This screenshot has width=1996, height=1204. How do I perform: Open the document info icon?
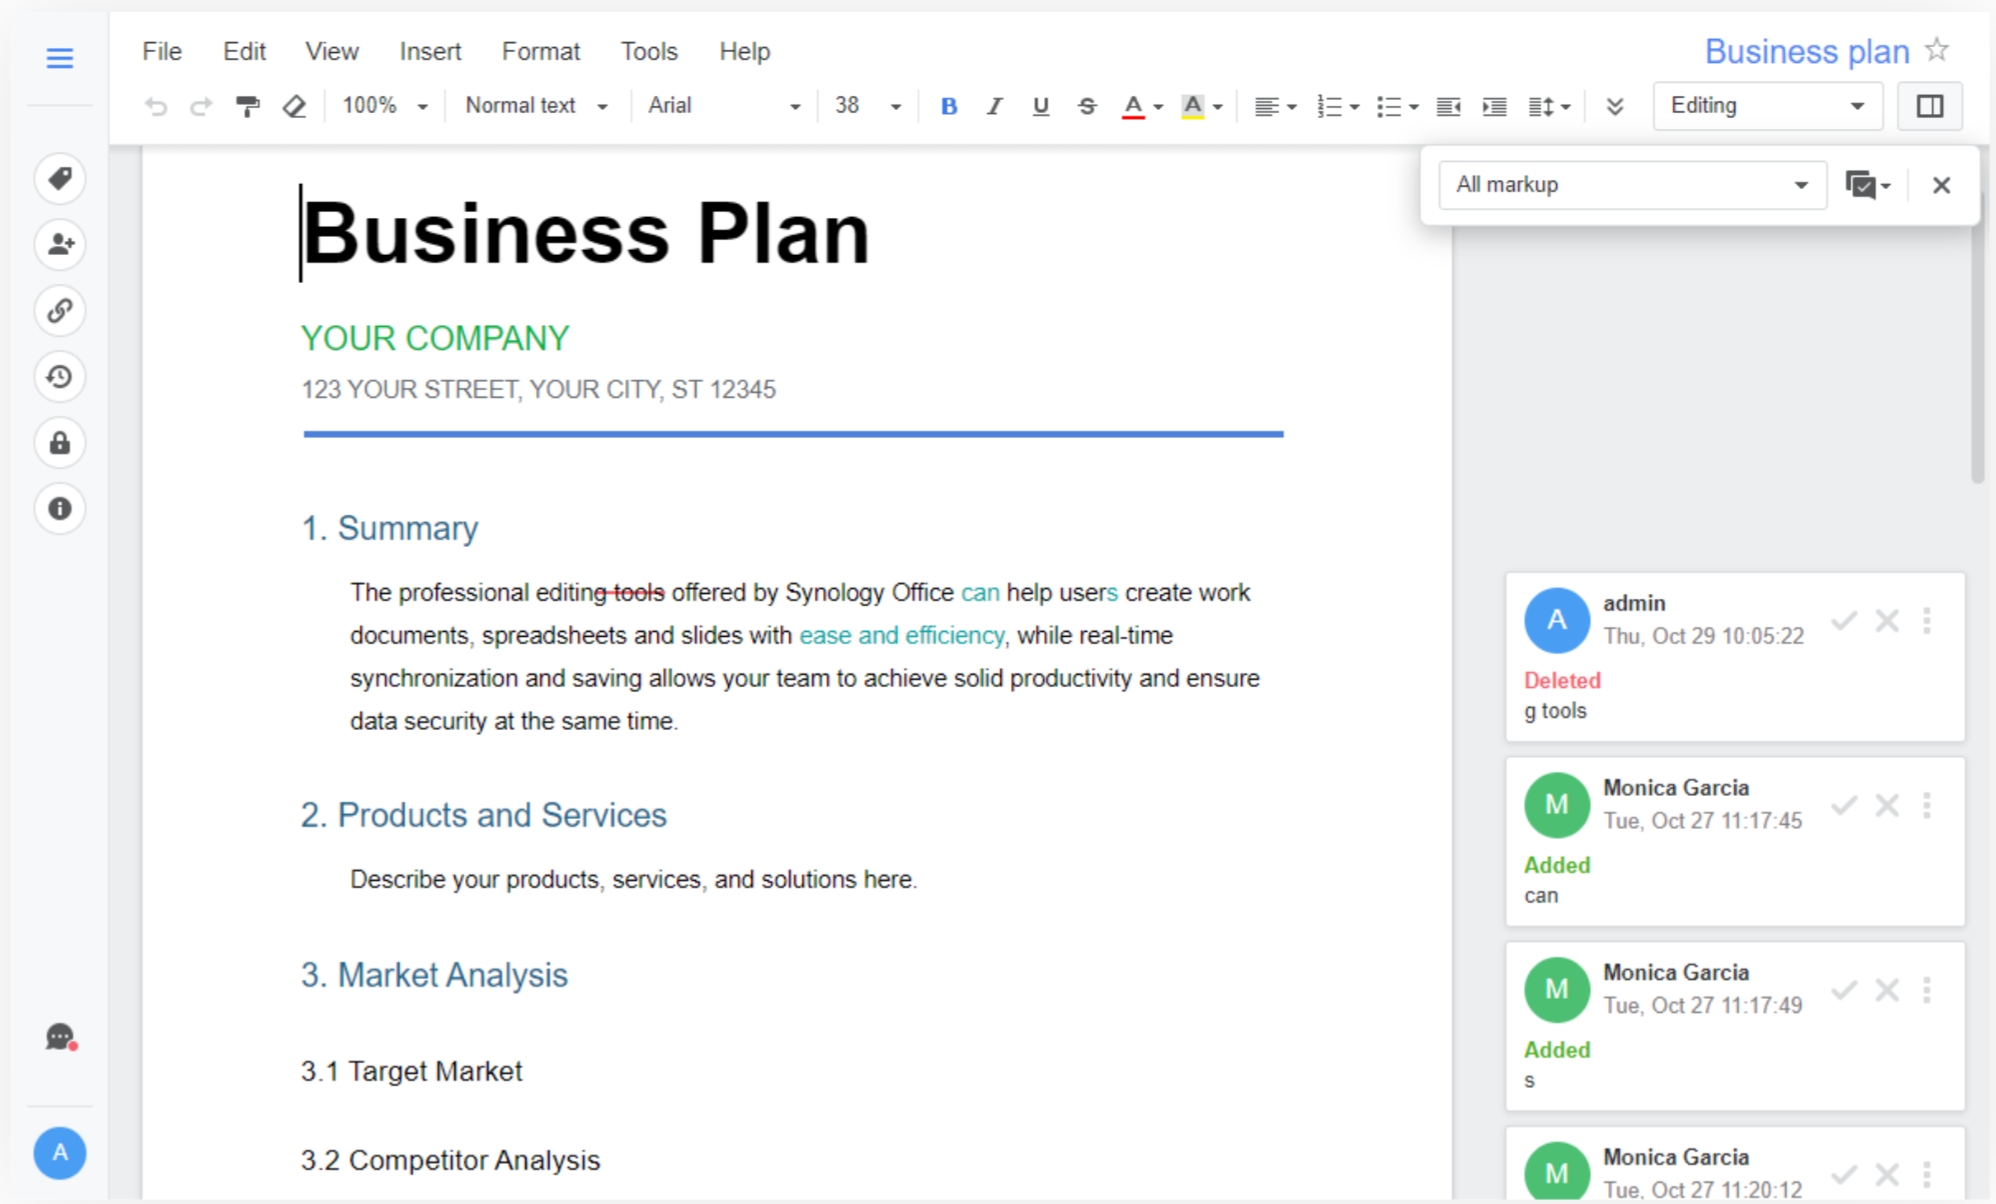click(60, 509)
